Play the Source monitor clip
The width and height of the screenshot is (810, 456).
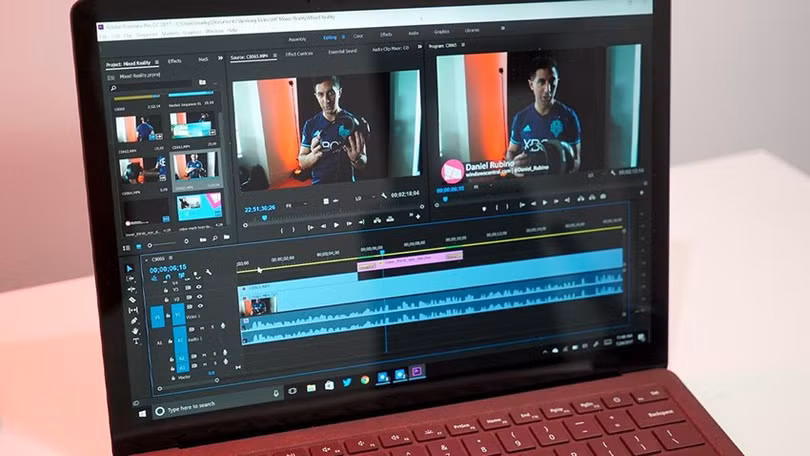pos(336,225)
